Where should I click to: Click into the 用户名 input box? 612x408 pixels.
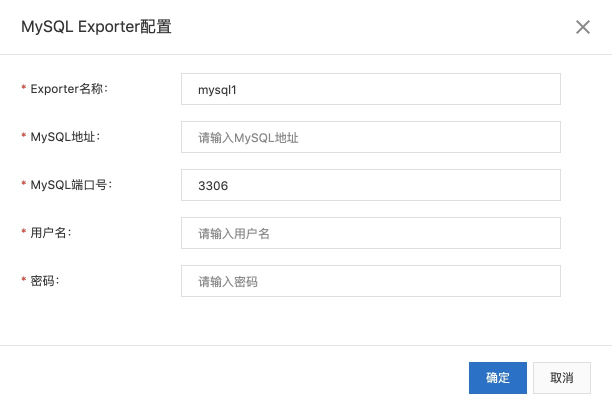(370, 233)
